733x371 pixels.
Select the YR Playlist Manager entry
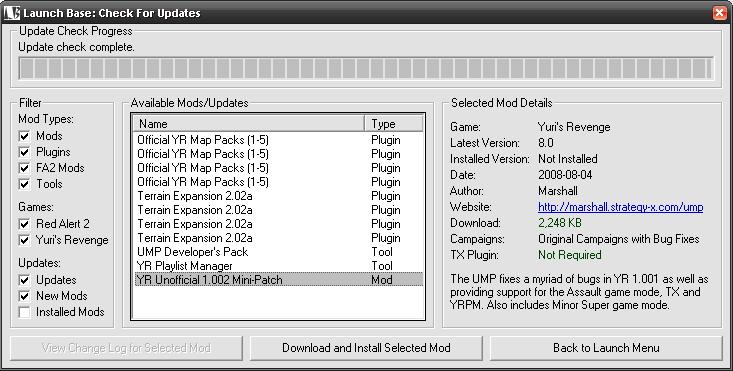coord(279,266)
